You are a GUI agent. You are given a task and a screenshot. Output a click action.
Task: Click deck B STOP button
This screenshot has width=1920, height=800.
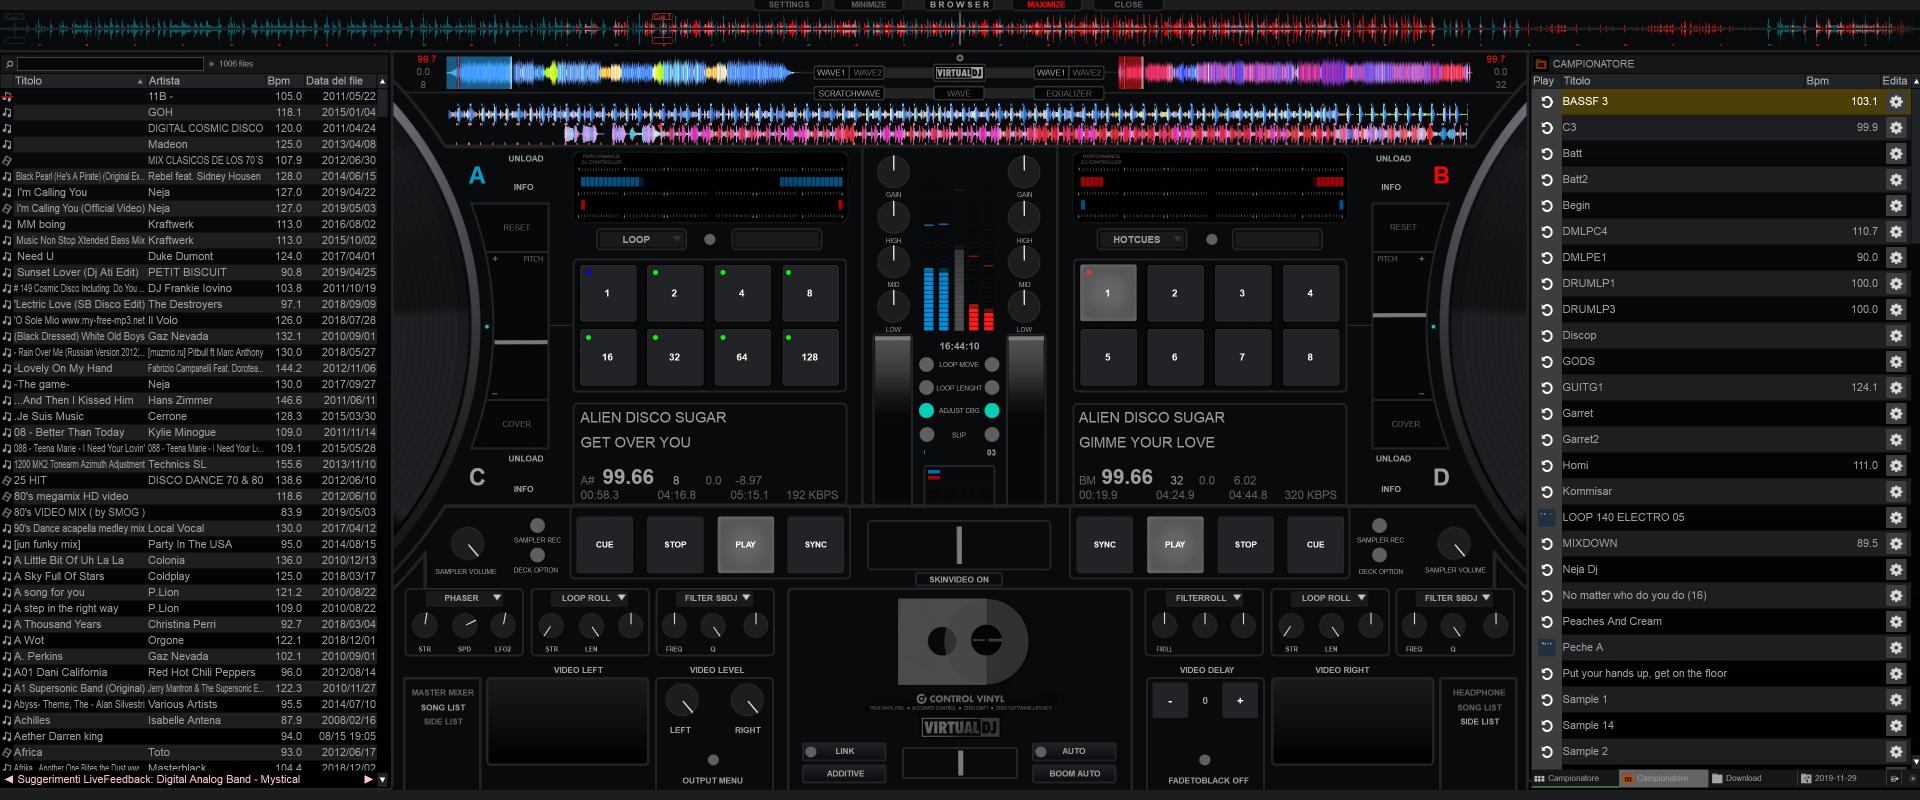1245,545
